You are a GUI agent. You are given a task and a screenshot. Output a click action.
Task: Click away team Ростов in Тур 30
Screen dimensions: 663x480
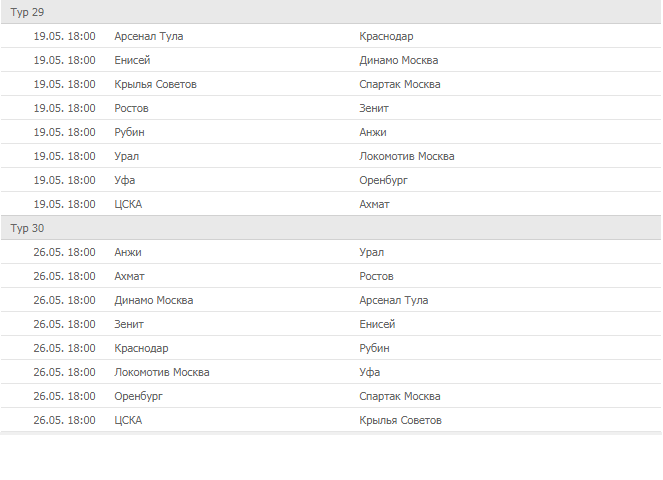click(x=377, y=276)
